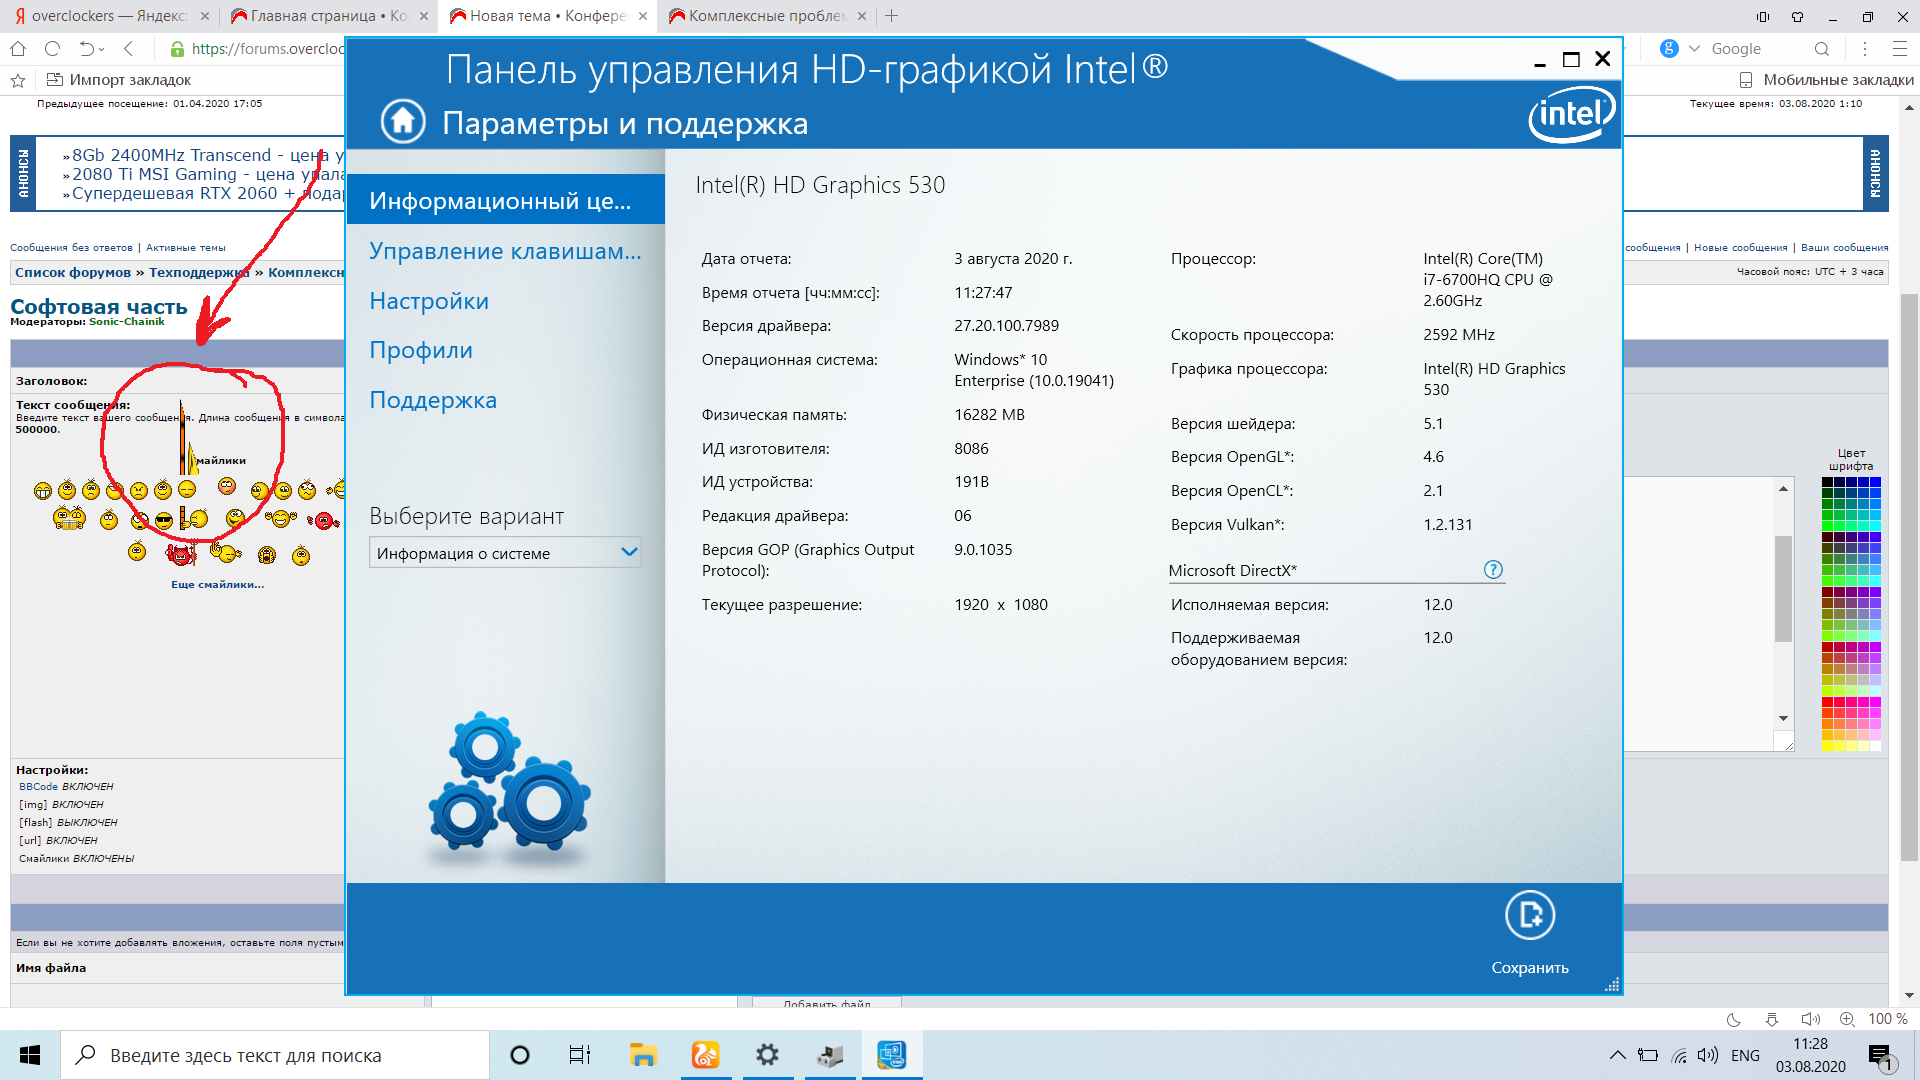Open the notification center icon

point(1880,1056)
